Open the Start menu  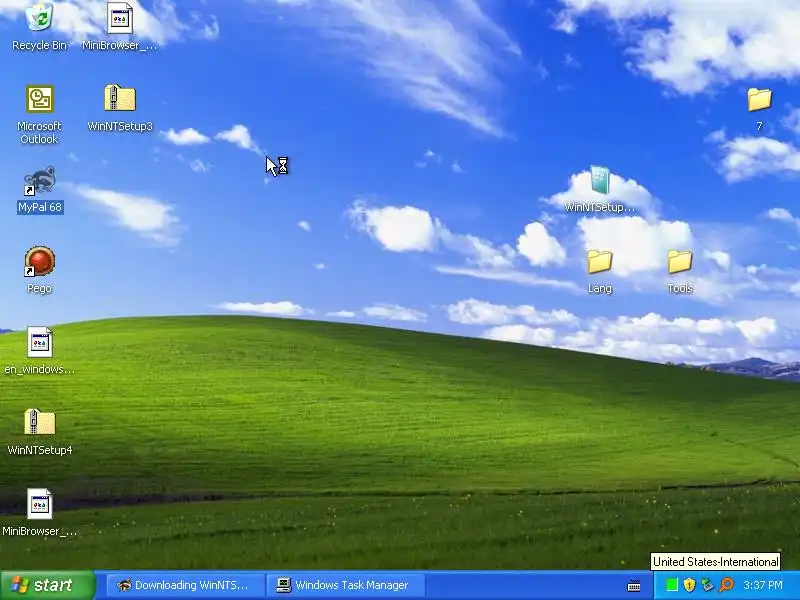[x=47, y=585]
